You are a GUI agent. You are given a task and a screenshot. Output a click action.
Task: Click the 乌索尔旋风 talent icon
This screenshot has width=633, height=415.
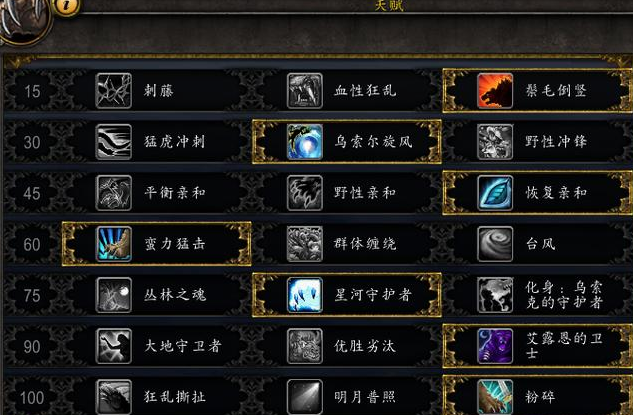click(x=305, y=142)
